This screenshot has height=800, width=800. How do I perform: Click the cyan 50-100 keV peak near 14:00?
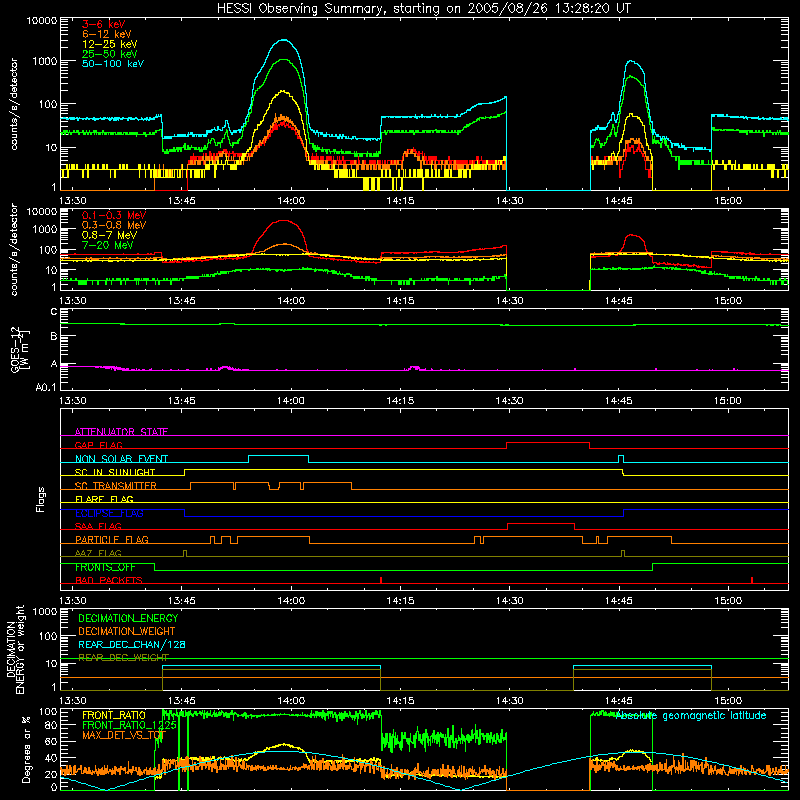[284, 40]
